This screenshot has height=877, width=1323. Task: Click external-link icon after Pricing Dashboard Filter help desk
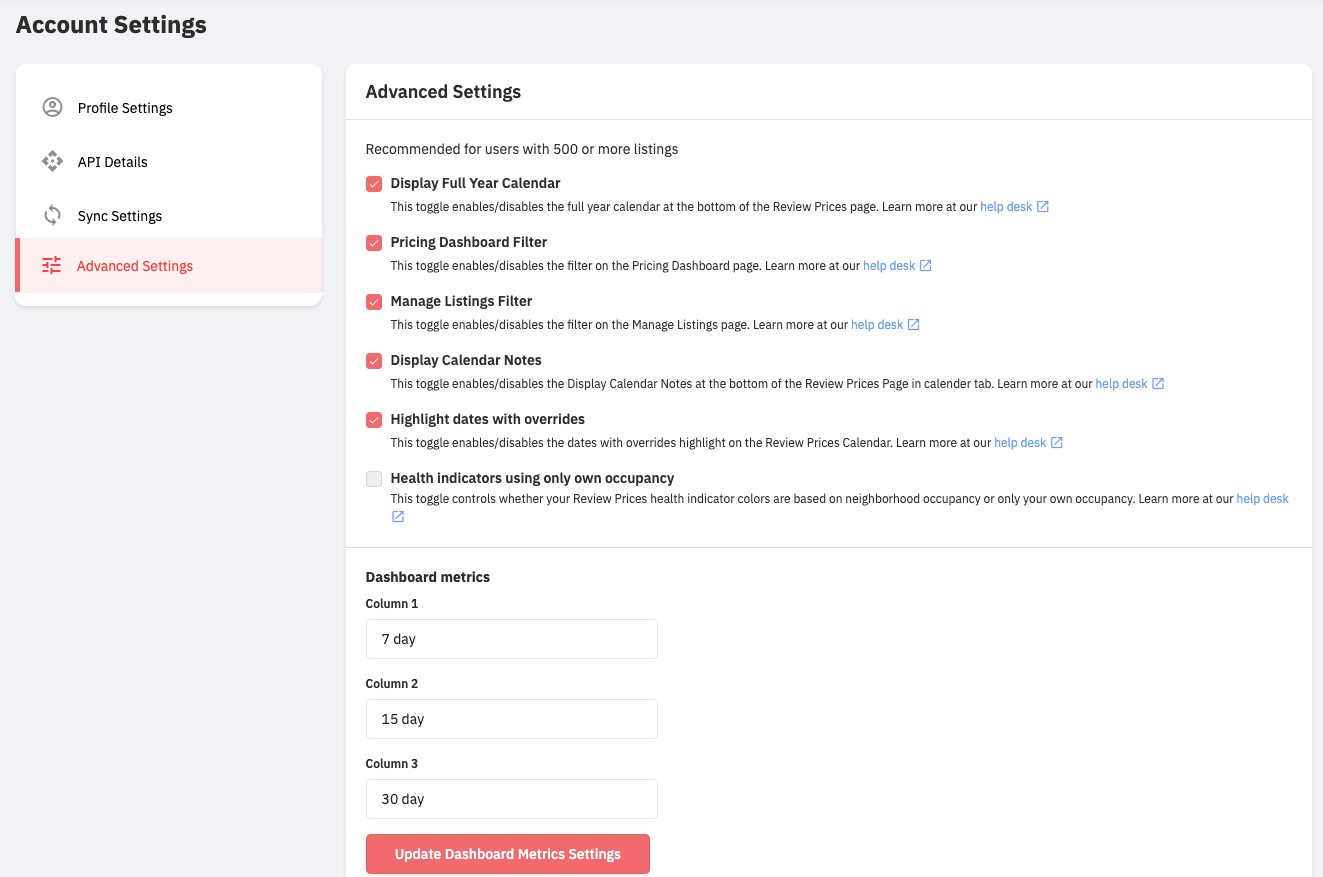point(926,266)
